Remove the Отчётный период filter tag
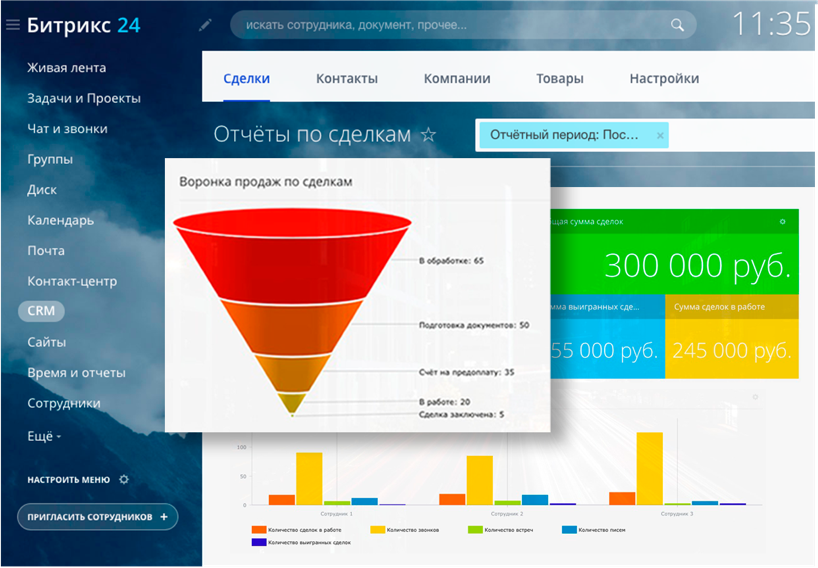The width and height of the screenshot is (818, 568). click(660, 136)
